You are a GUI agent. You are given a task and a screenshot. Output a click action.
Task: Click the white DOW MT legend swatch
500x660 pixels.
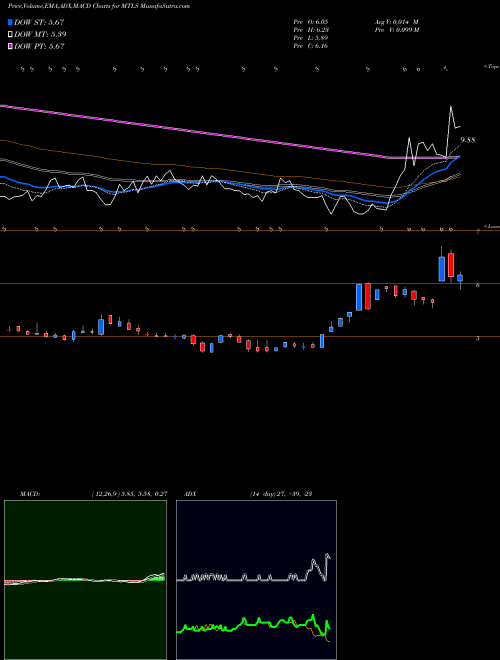click(x=11, y=34)
